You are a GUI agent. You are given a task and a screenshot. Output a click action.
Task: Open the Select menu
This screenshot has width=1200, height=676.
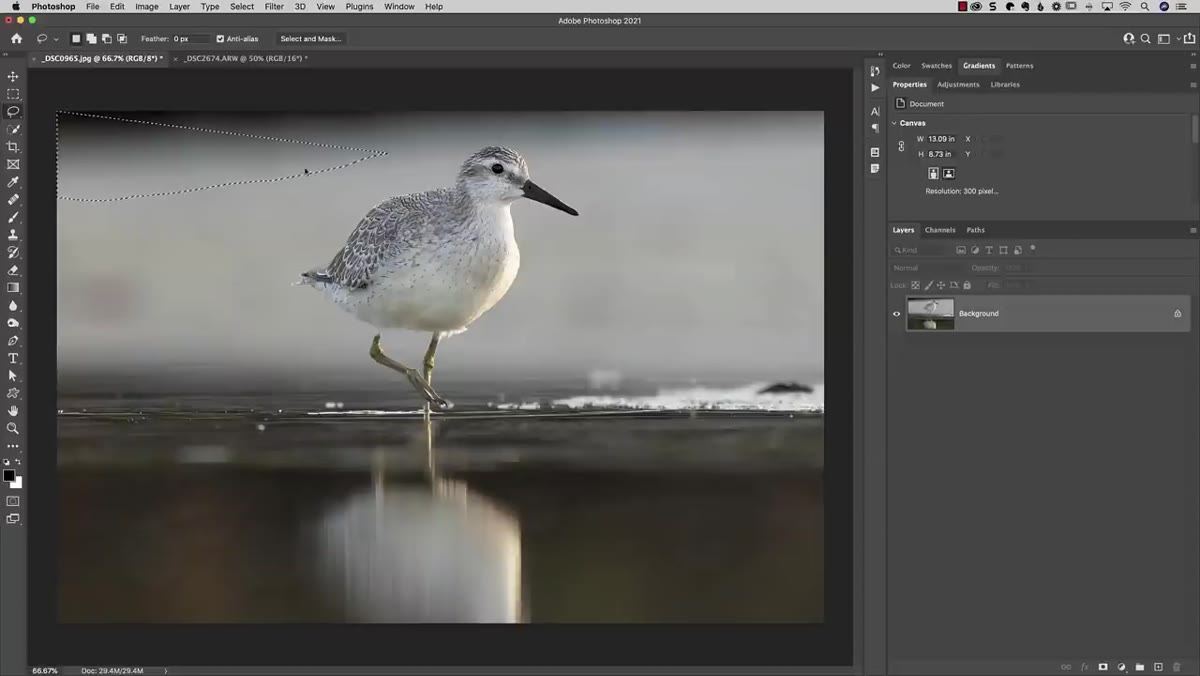[242, 6]
